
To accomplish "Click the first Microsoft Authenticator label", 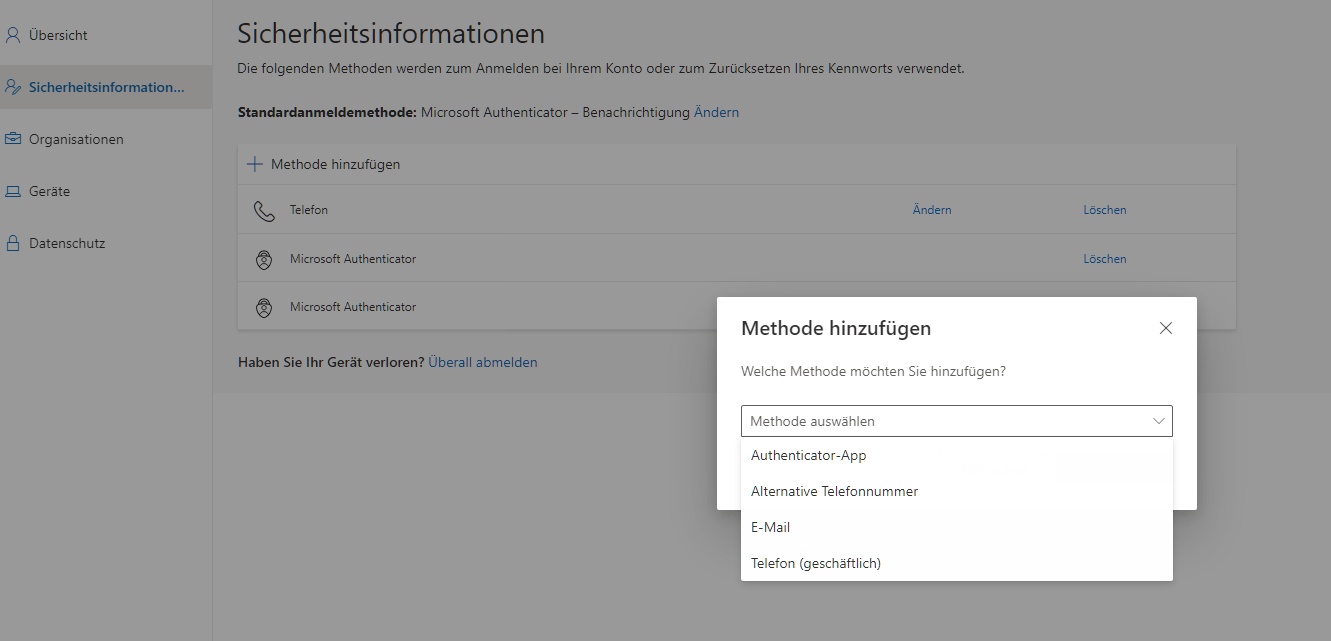I will (353, 259).
